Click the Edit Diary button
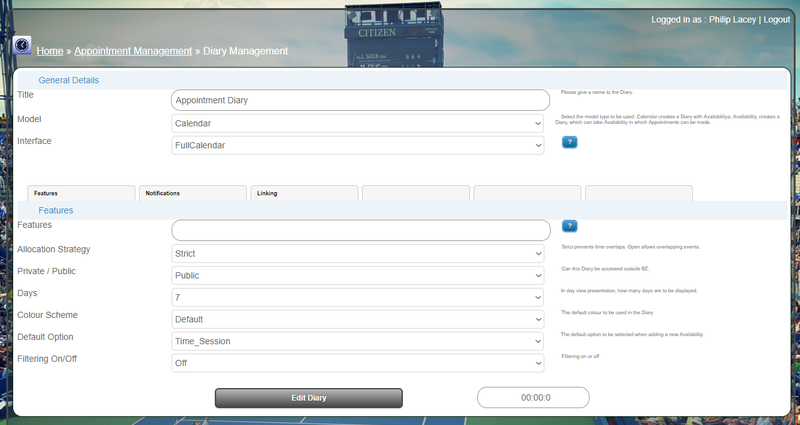The image size is (800, 425). 309,398
